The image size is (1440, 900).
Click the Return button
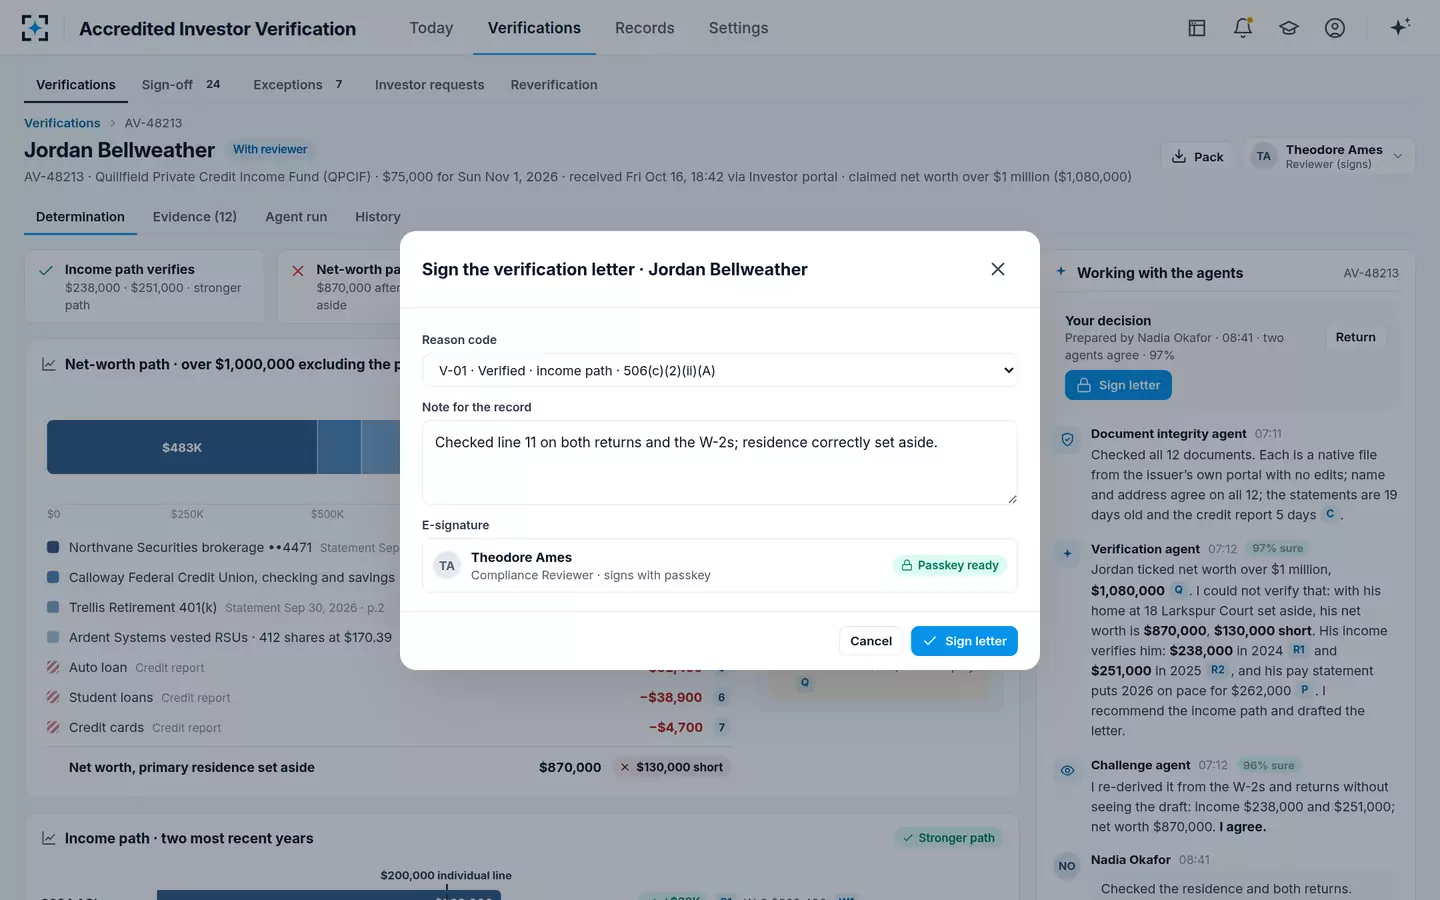1355,337
